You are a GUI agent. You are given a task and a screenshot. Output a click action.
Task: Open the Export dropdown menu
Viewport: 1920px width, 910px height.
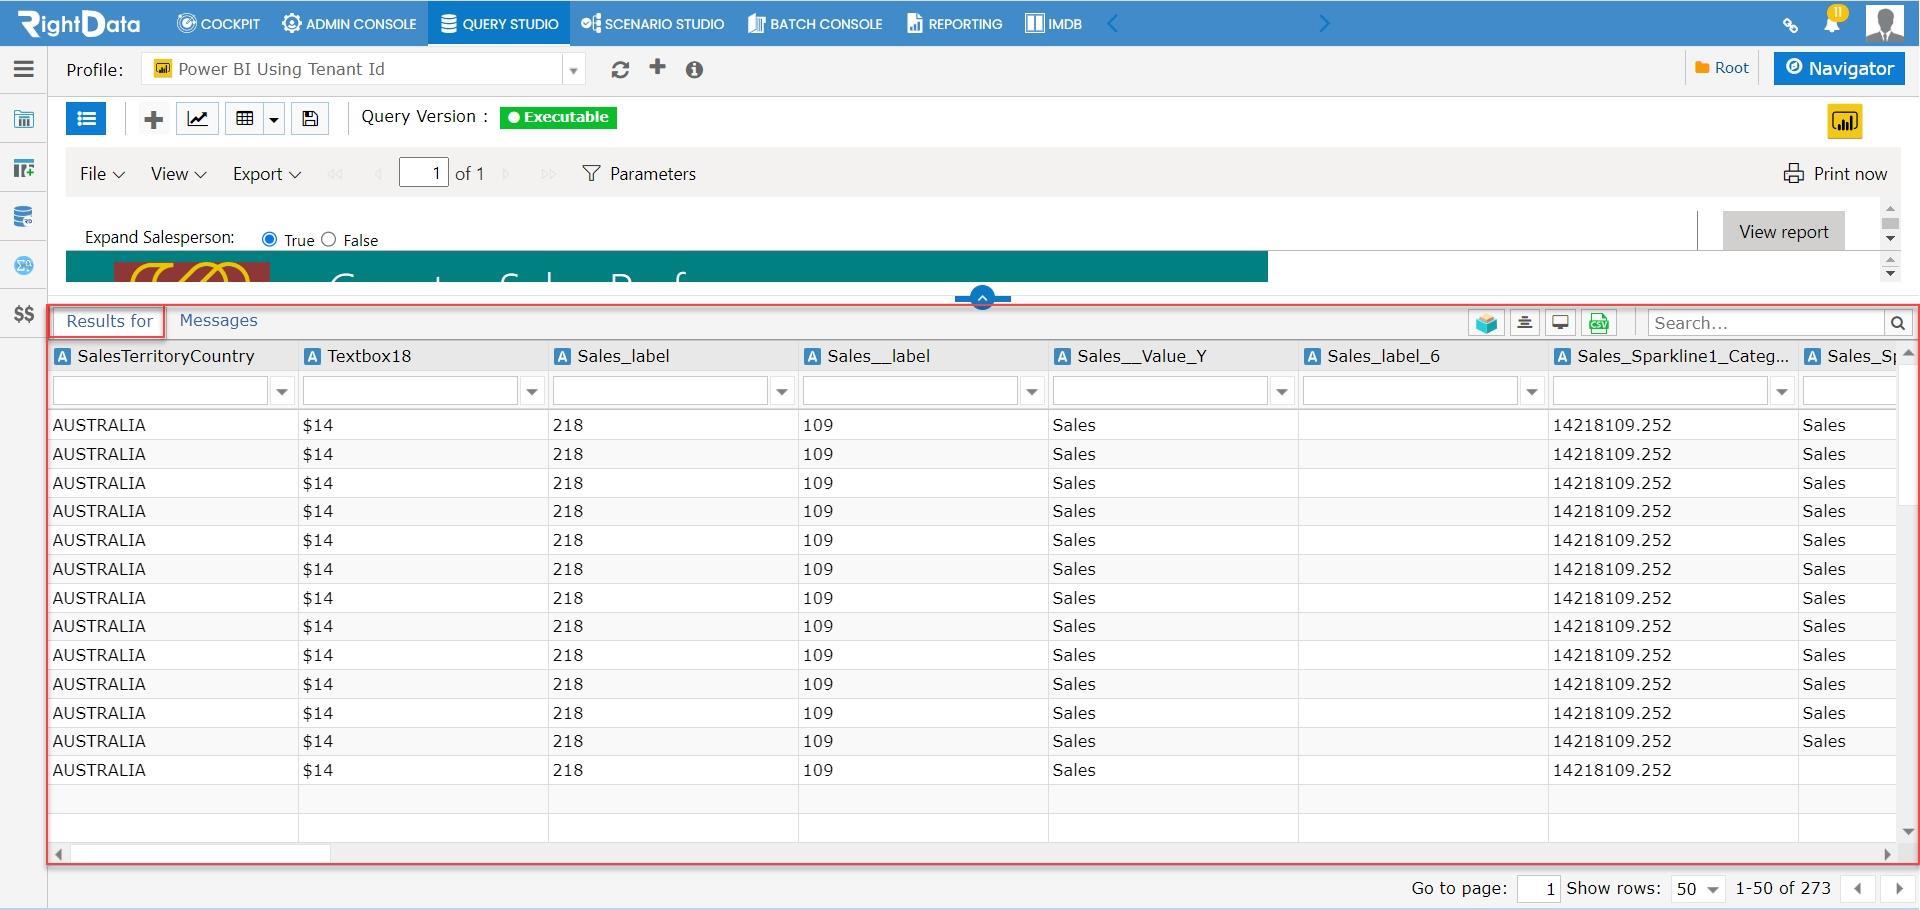(266, 173)
